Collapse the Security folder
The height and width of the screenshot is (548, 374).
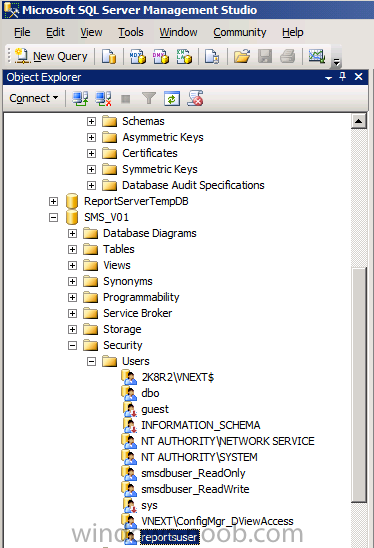pos(72,346)
